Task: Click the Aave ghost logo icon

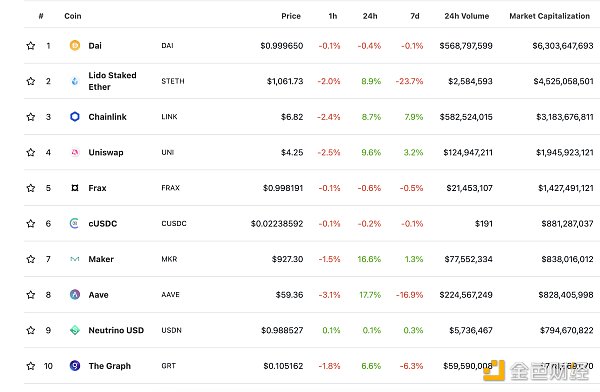Action: [x=75, y=294]
